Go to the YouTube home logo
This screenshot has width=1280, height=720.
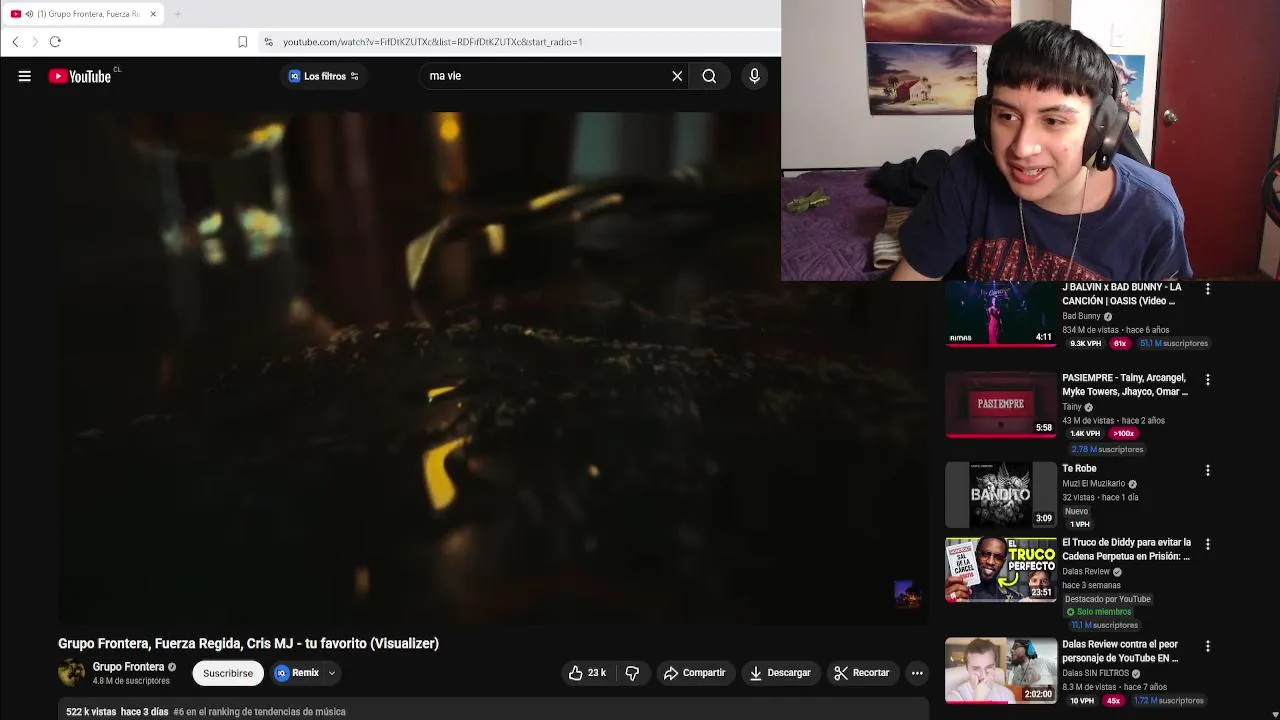pos(80,76)
